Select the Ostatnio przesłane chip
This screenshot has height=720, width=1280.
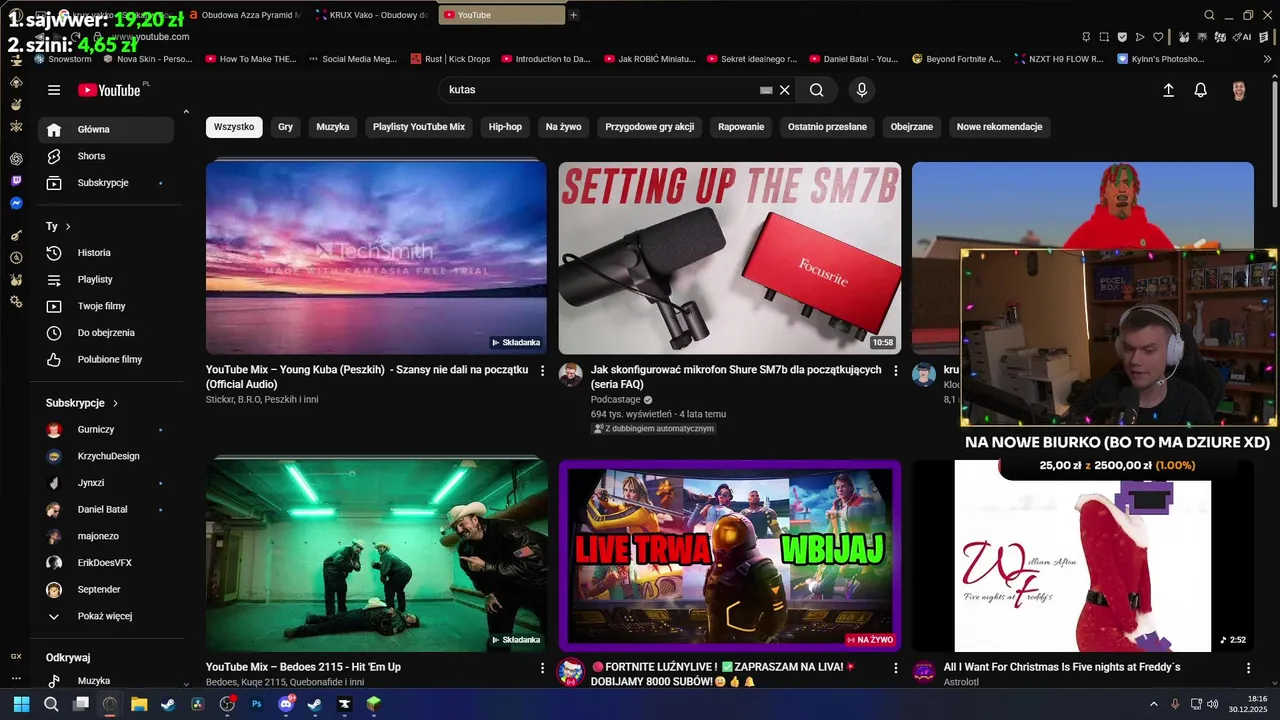click(x=827, y=127)
